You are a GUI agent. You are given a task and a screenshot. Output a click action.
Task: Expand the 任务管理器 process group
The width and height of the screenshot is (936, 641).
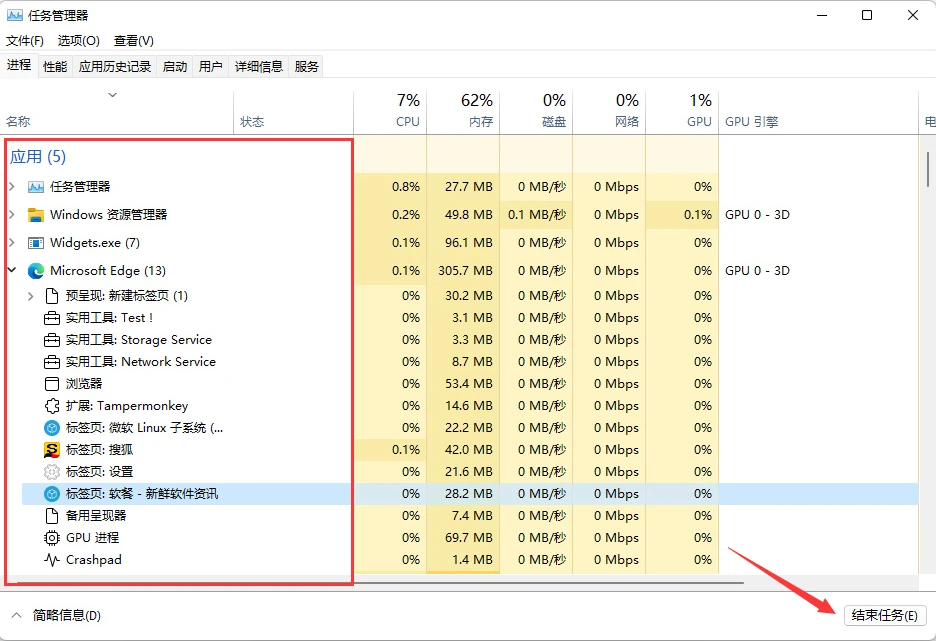click(x=12, y=187)
